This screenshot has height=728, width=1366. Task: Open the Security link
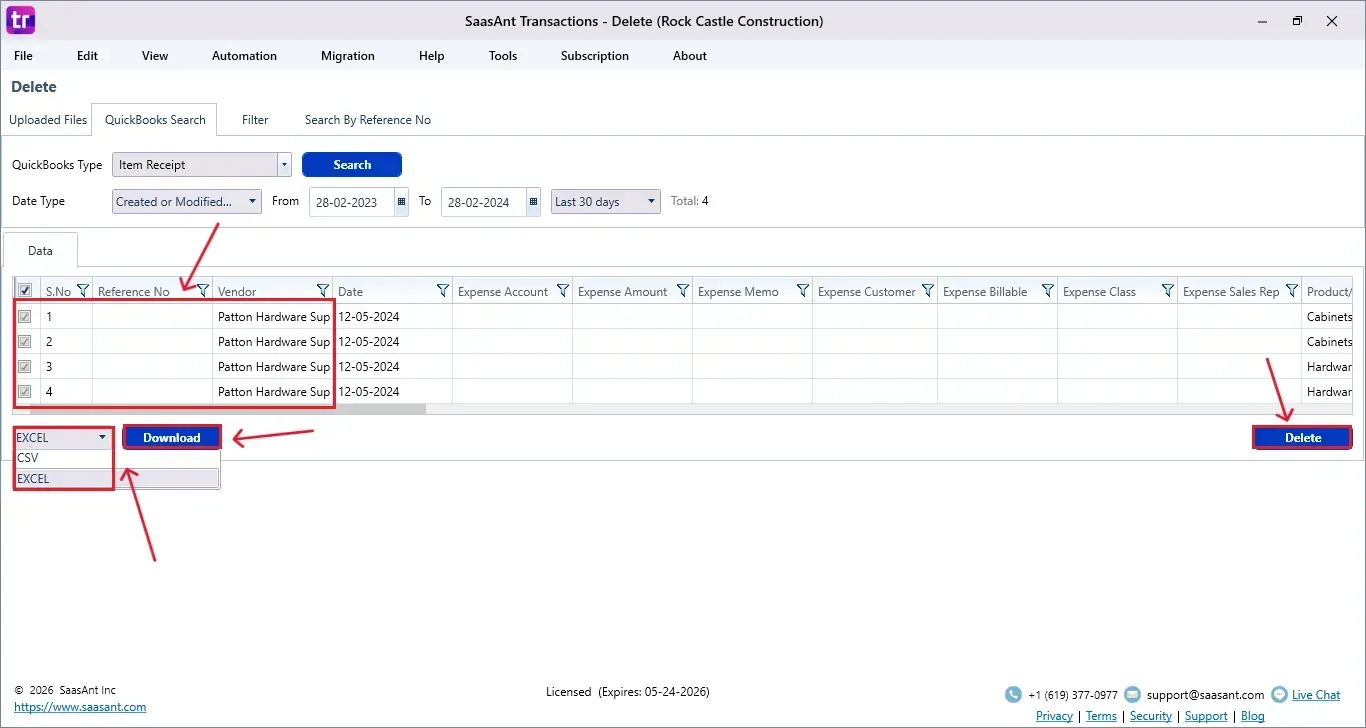(1151, 716)
